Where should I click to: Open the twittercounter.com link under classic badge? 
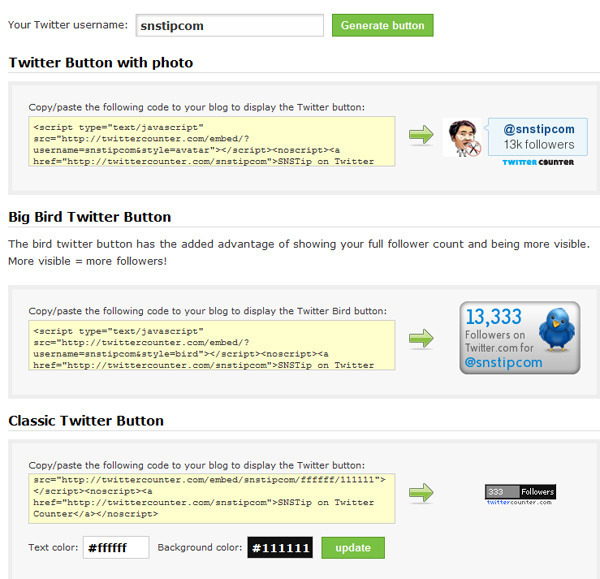(x=519, y=502)
